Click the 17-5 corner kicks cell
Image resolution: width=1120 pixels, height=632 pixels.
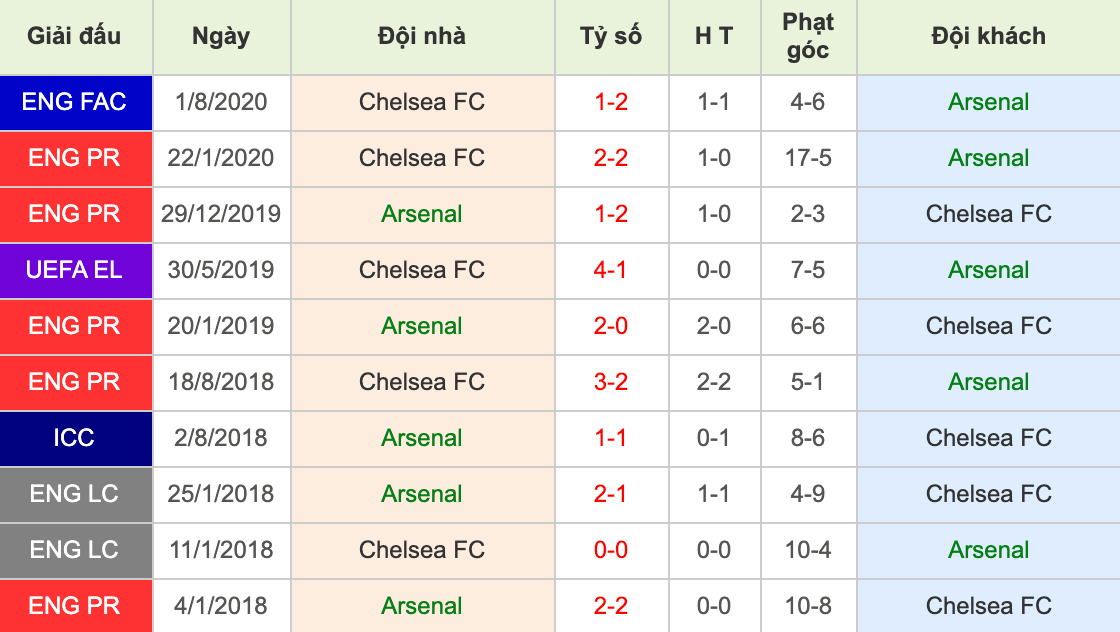pyautogui.click(x=808, y=158)
